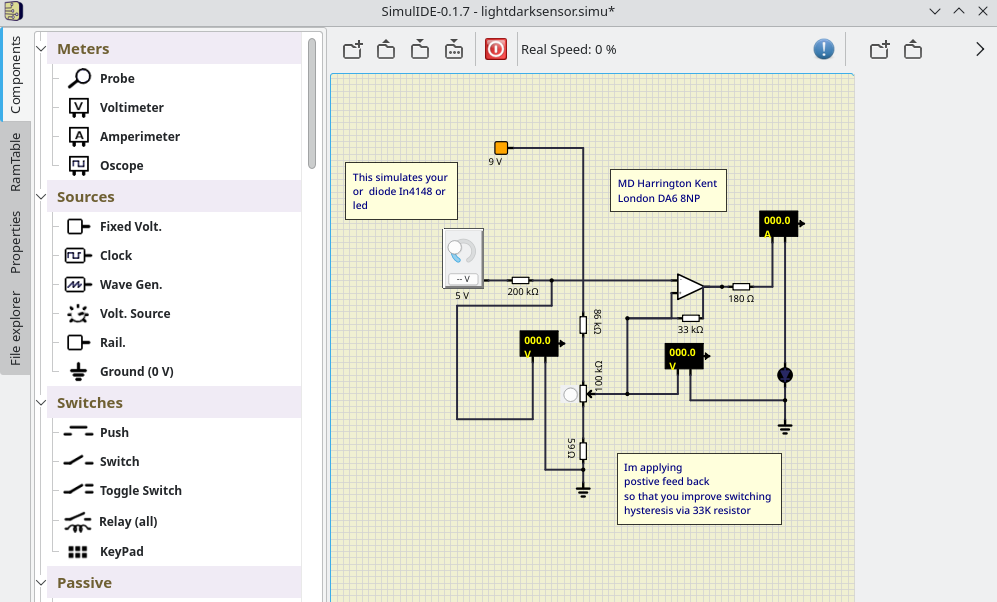
Task: Select the Oscope component icon
Action: click(79, 165)
